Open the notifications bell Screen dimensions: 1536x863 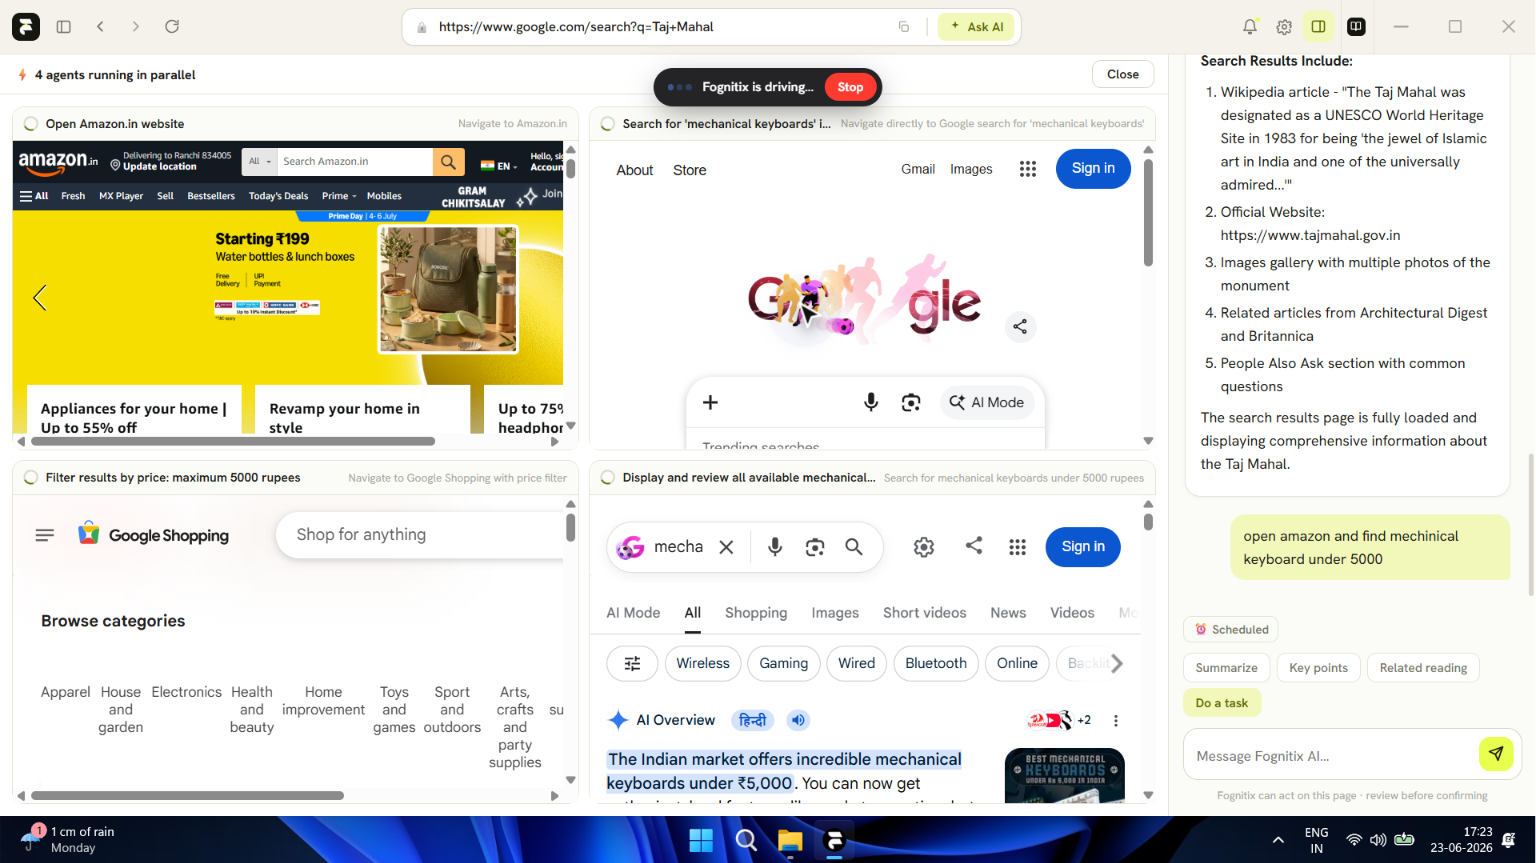(x=1250, y=27)
